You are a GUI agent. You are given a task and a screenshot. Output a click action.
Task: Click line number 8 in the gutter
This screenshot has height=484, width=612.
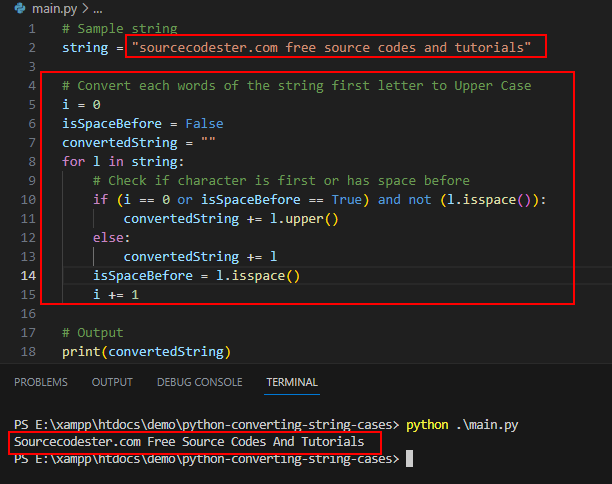pos(32,162)
